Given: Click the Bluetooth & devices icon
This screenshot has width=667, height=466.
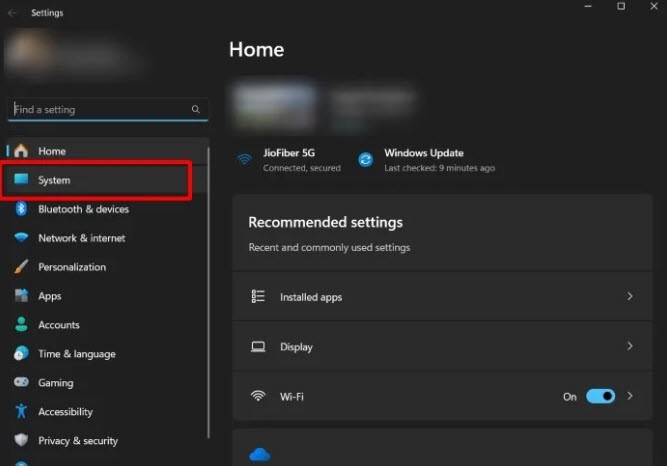Looking at the screenshot, I should click(x=21, y=209).
